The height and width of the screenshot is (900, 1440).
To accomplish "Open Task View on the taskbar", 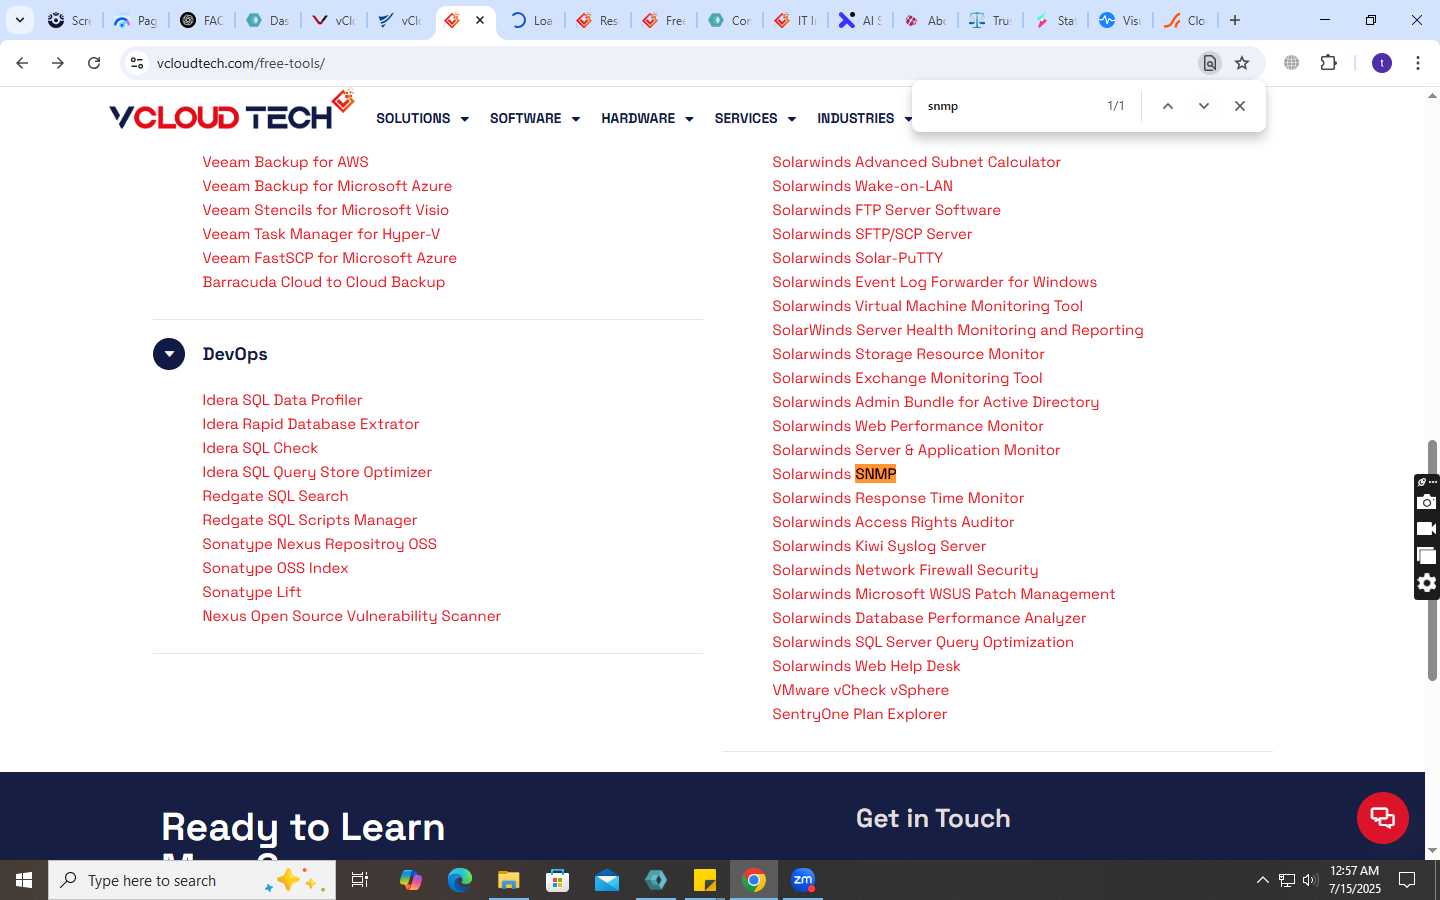I will point(360,880).
